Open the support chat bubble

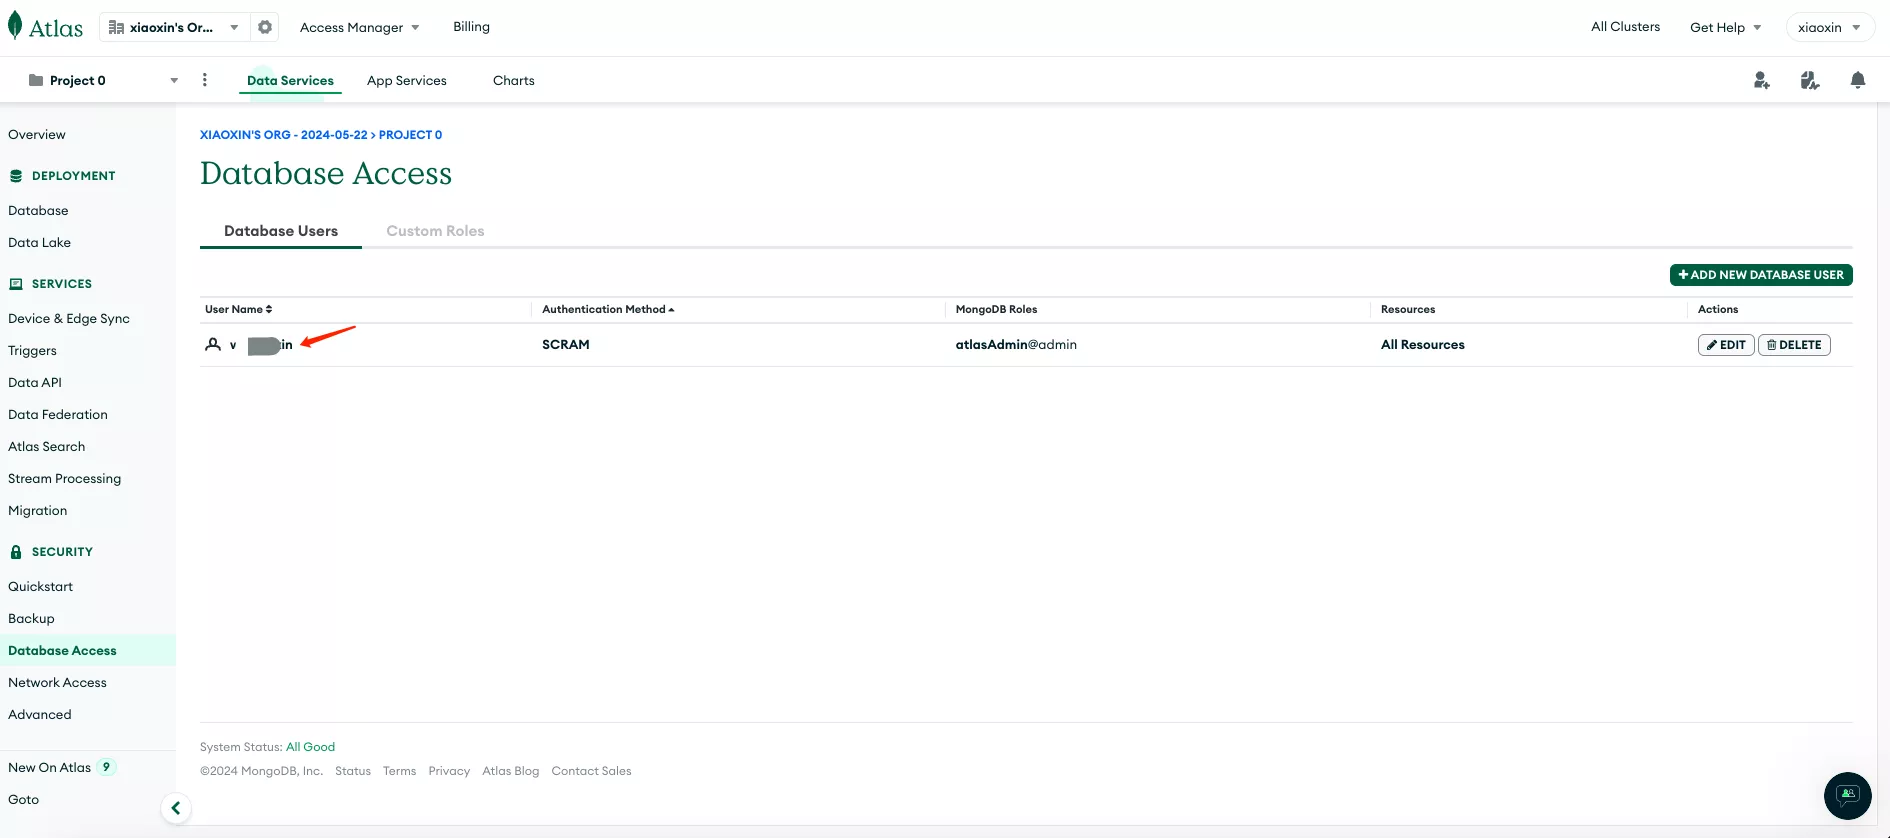click(x=1848, y=796)
